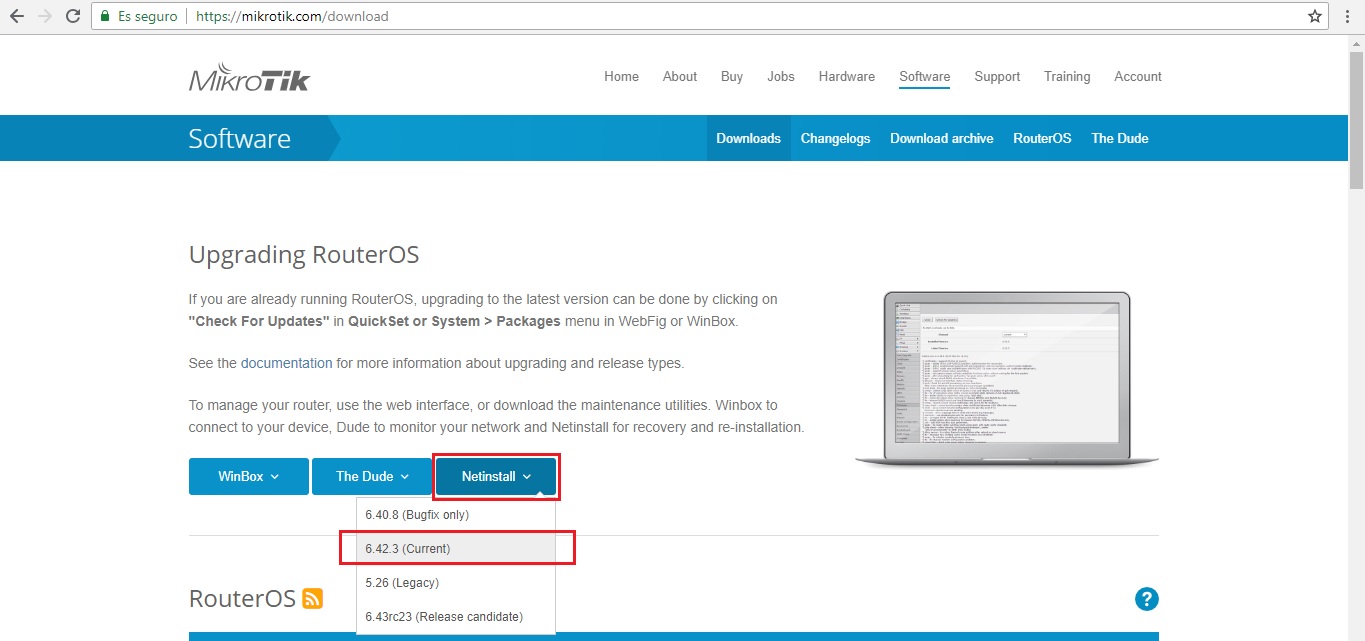This screenshot has width=1365, height=641.
Task: Expand The Dude dropdown button
Action: 372,476
